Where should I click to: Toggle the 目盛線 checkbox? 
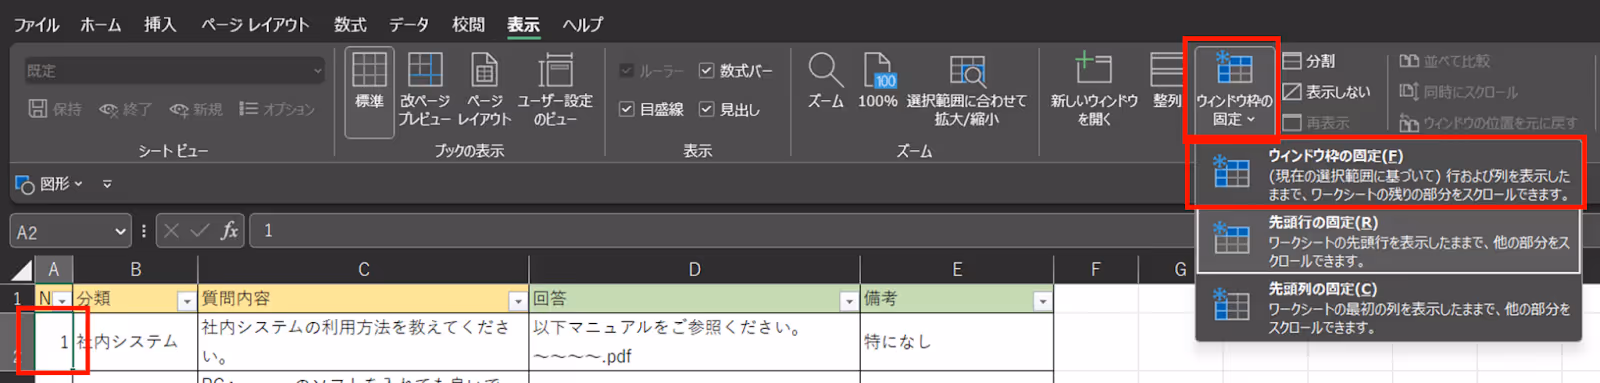(x=627, y=109)
